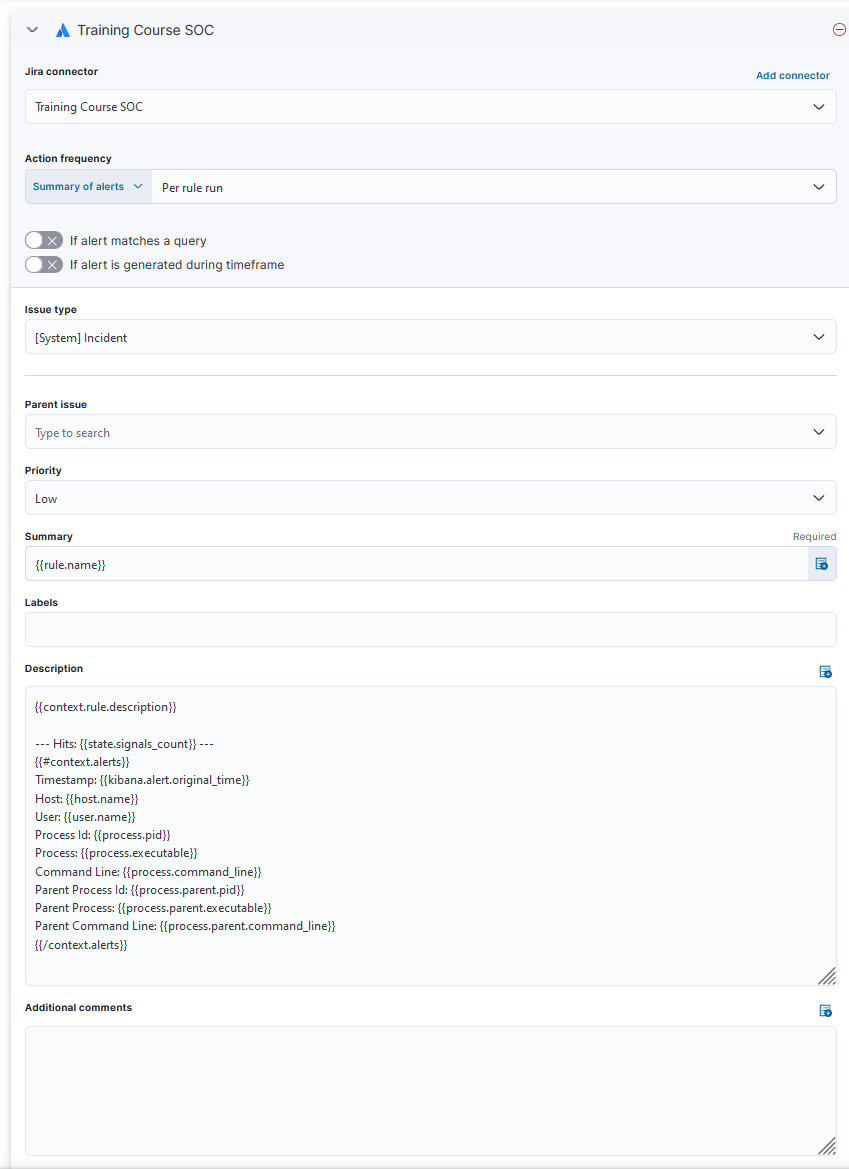Open the Priority dropdown set to Low

pyautogui.click(x=430, y=498)
